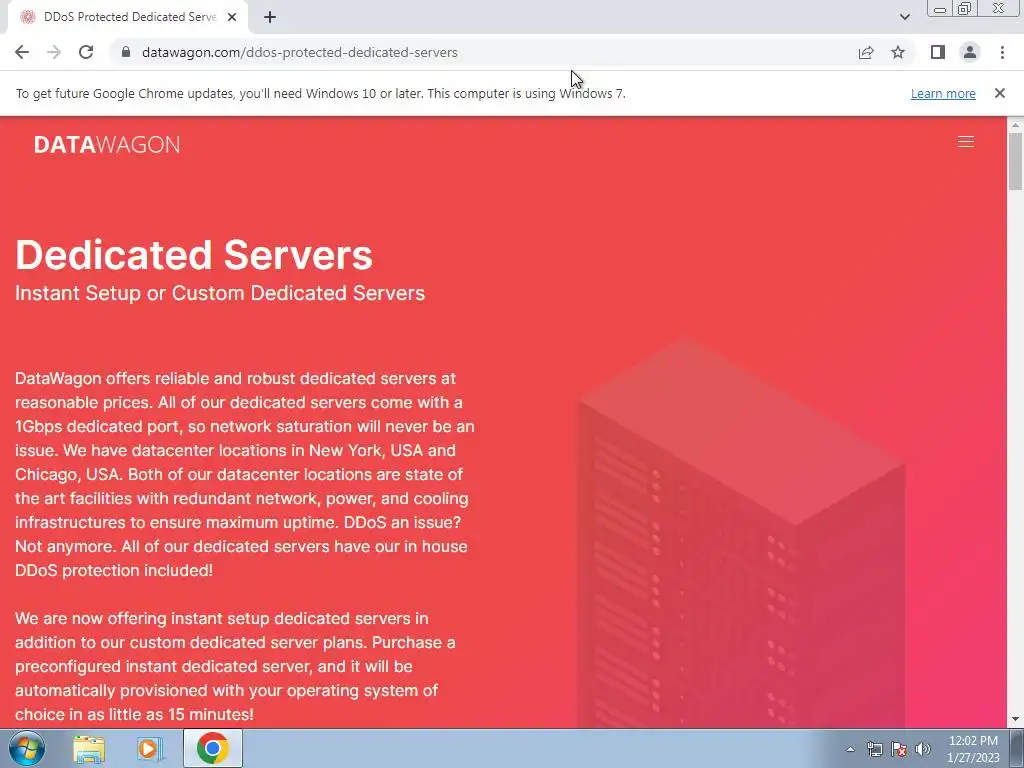Click the page scrollbar thumb

(1015, 161)
